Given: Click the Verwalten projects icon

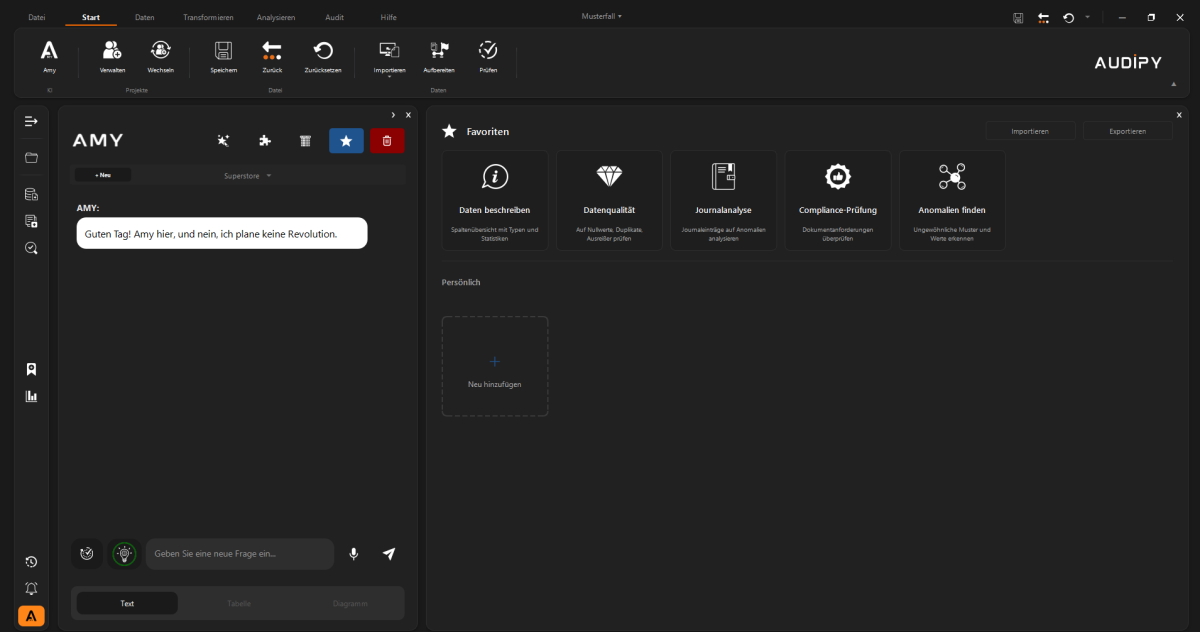Looking at the screenshot, I should (x=112, y=51).
